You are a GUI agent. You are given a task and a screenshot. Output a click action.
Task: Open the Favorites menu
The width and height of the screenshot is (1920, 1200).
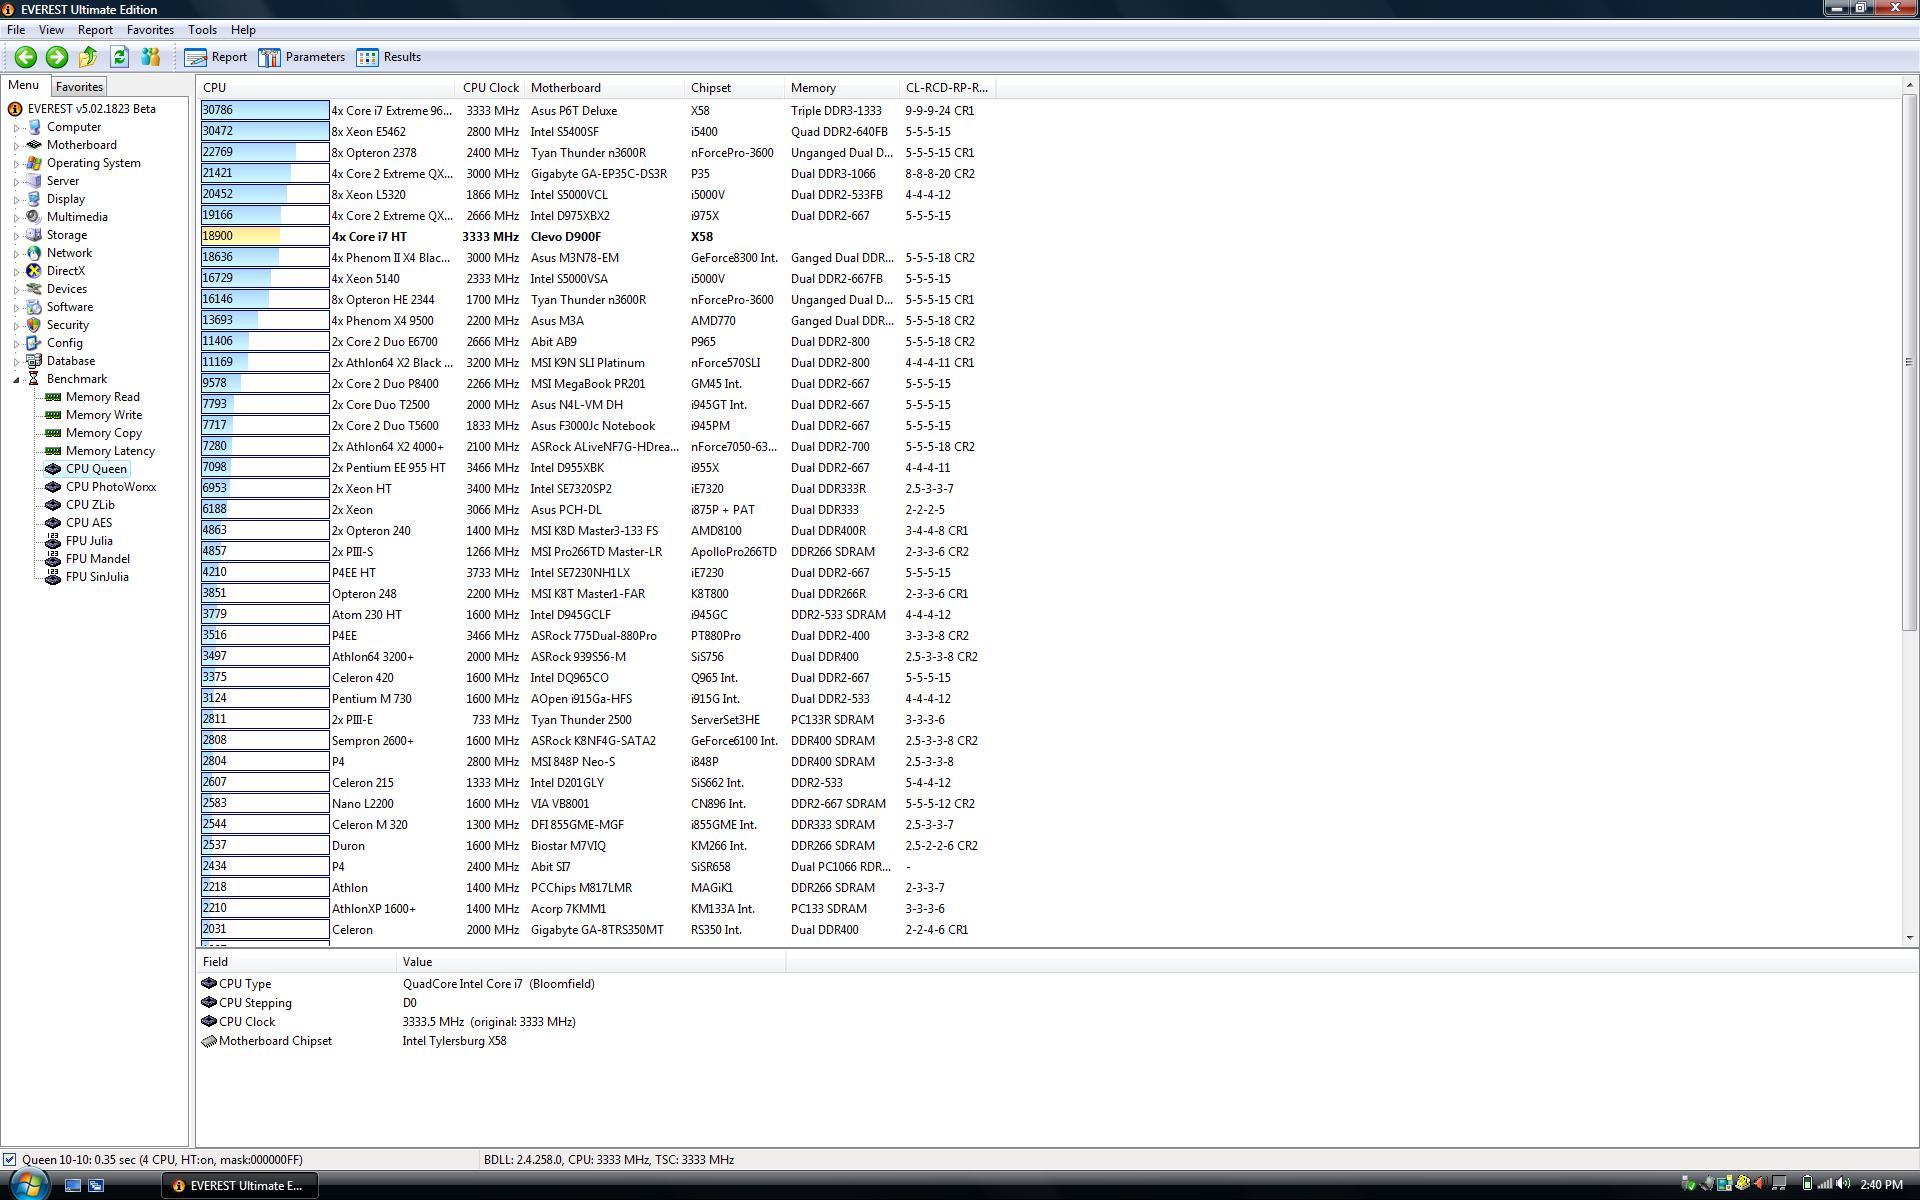150,30
